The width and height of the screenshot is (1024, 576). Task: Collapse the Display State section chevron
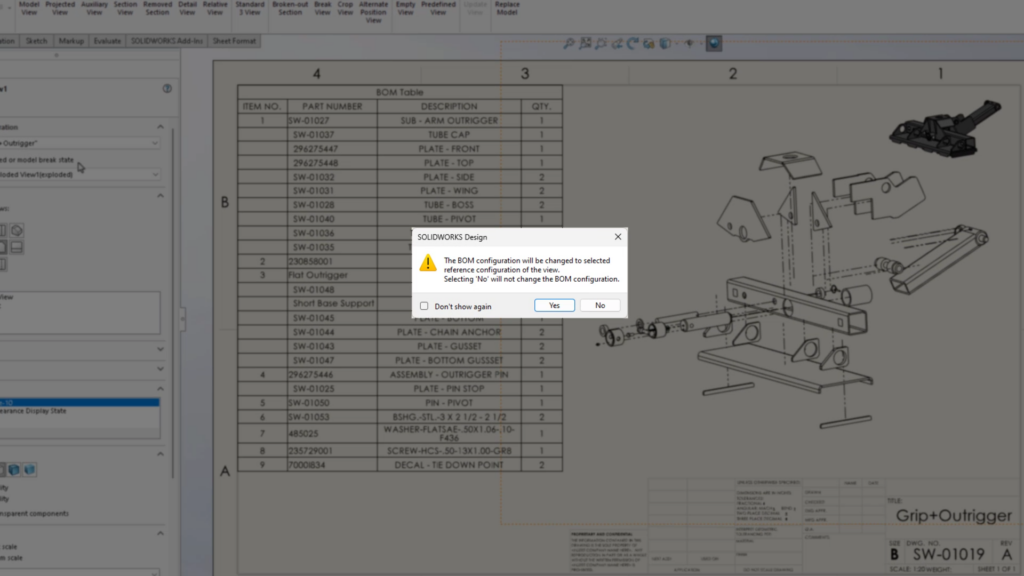(160, 389)
